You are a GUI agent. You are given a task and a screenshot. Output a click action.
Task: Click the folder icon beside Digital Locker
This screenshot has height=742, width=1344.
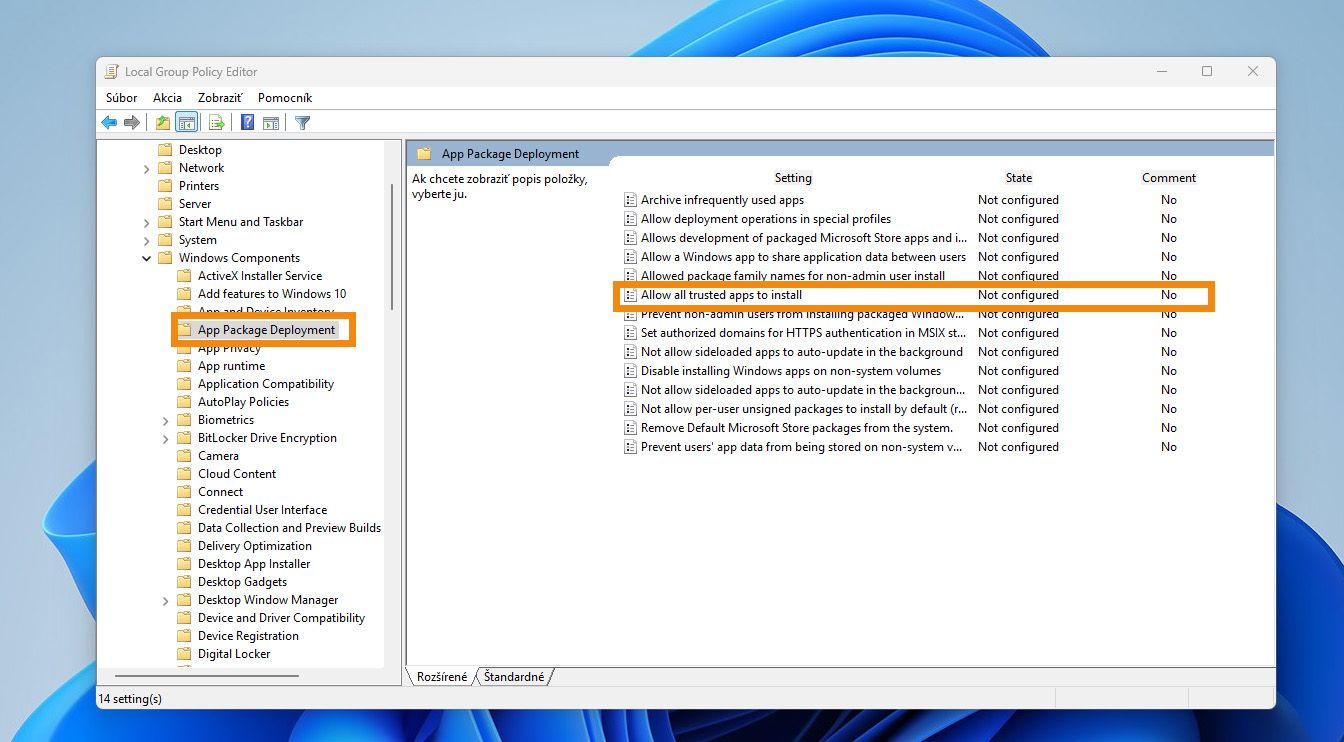point(184,654)
